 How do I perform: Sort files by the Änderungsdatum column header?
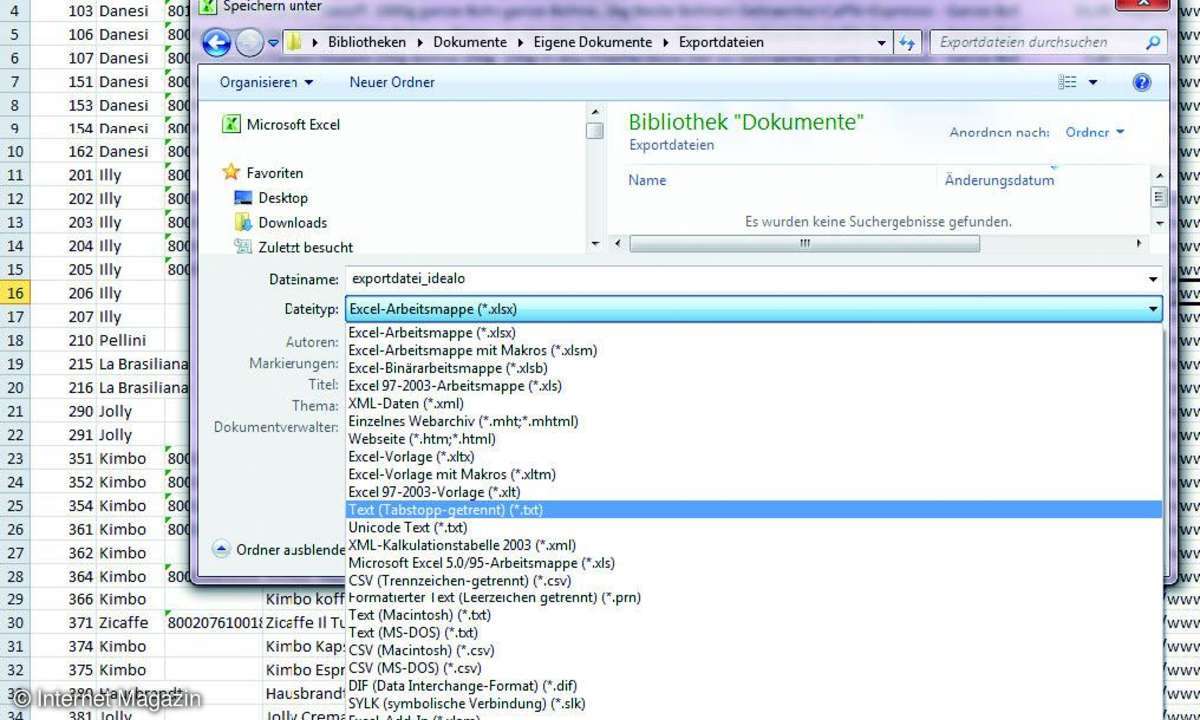coord(1000,181)
